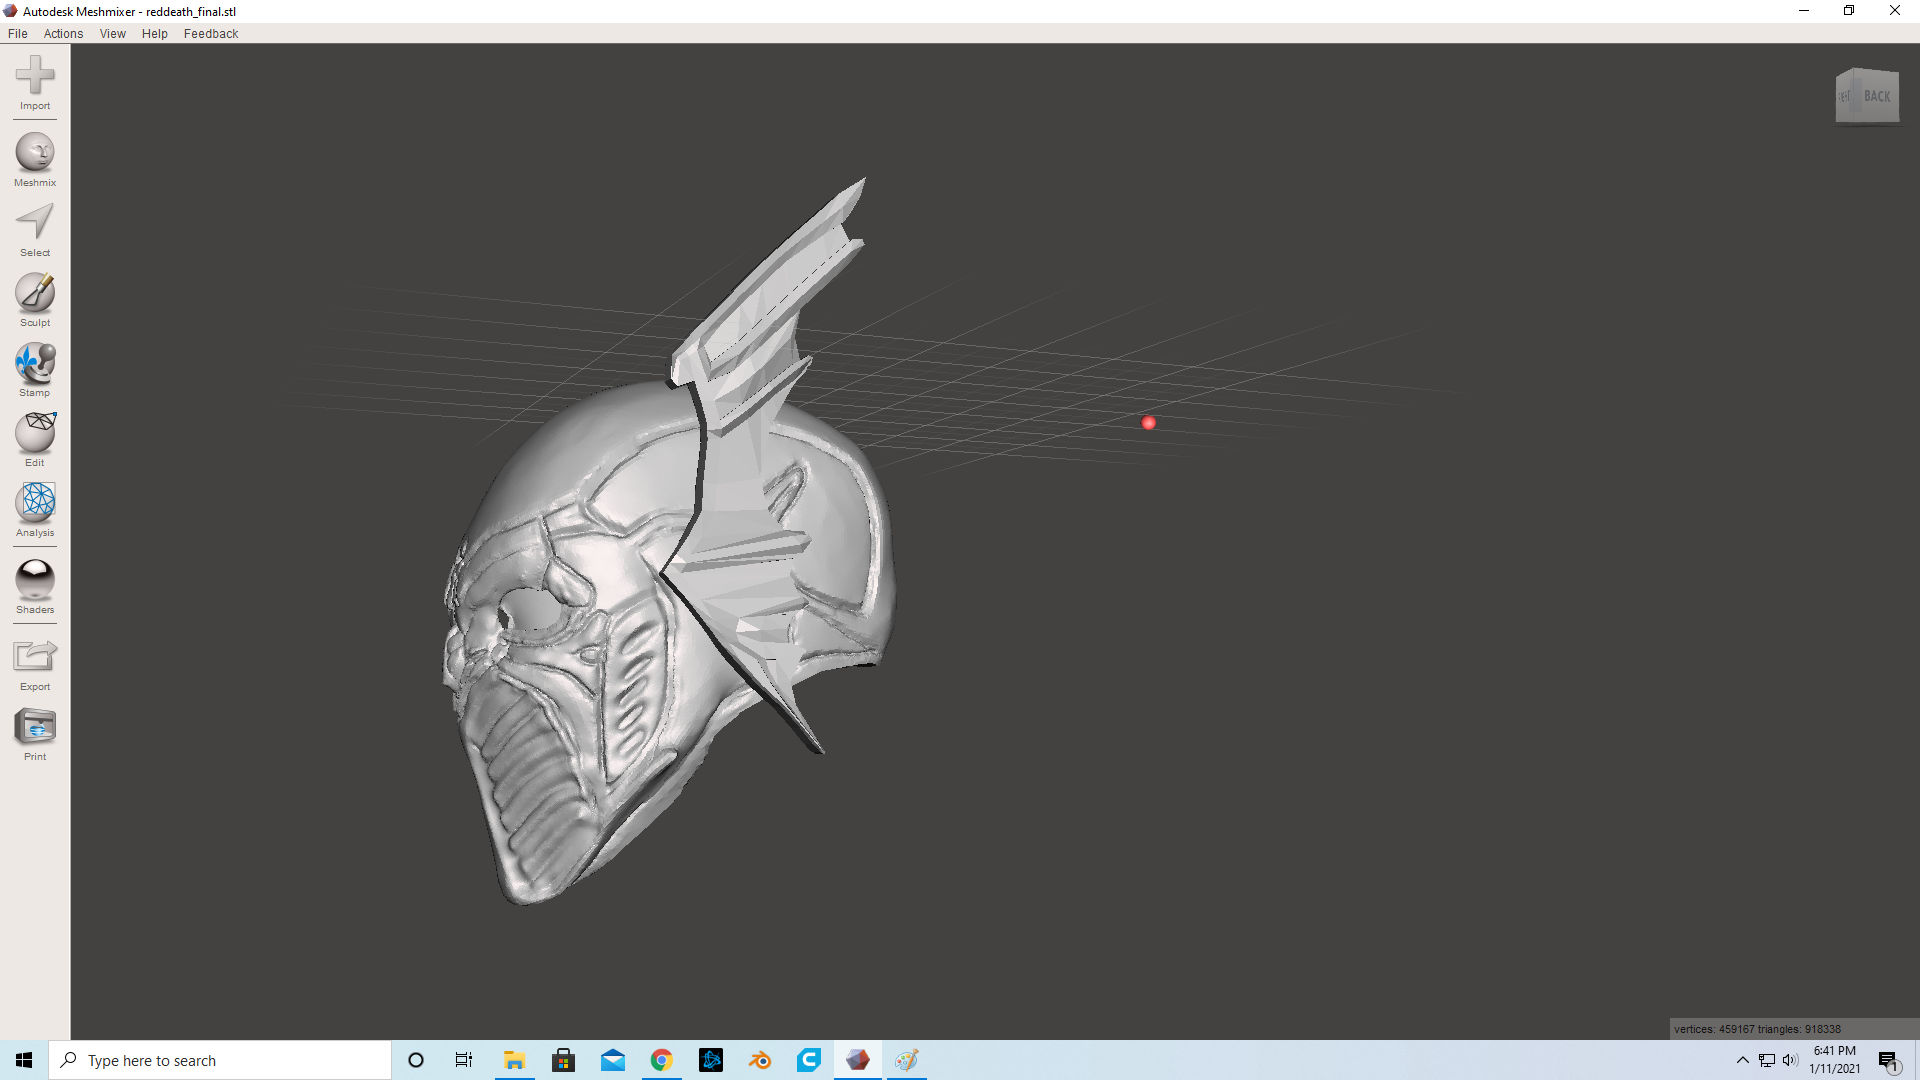Viewport: 1920px width, 1080px height.
Task: Open the notification center icon
Action: click(1888, 1060)
